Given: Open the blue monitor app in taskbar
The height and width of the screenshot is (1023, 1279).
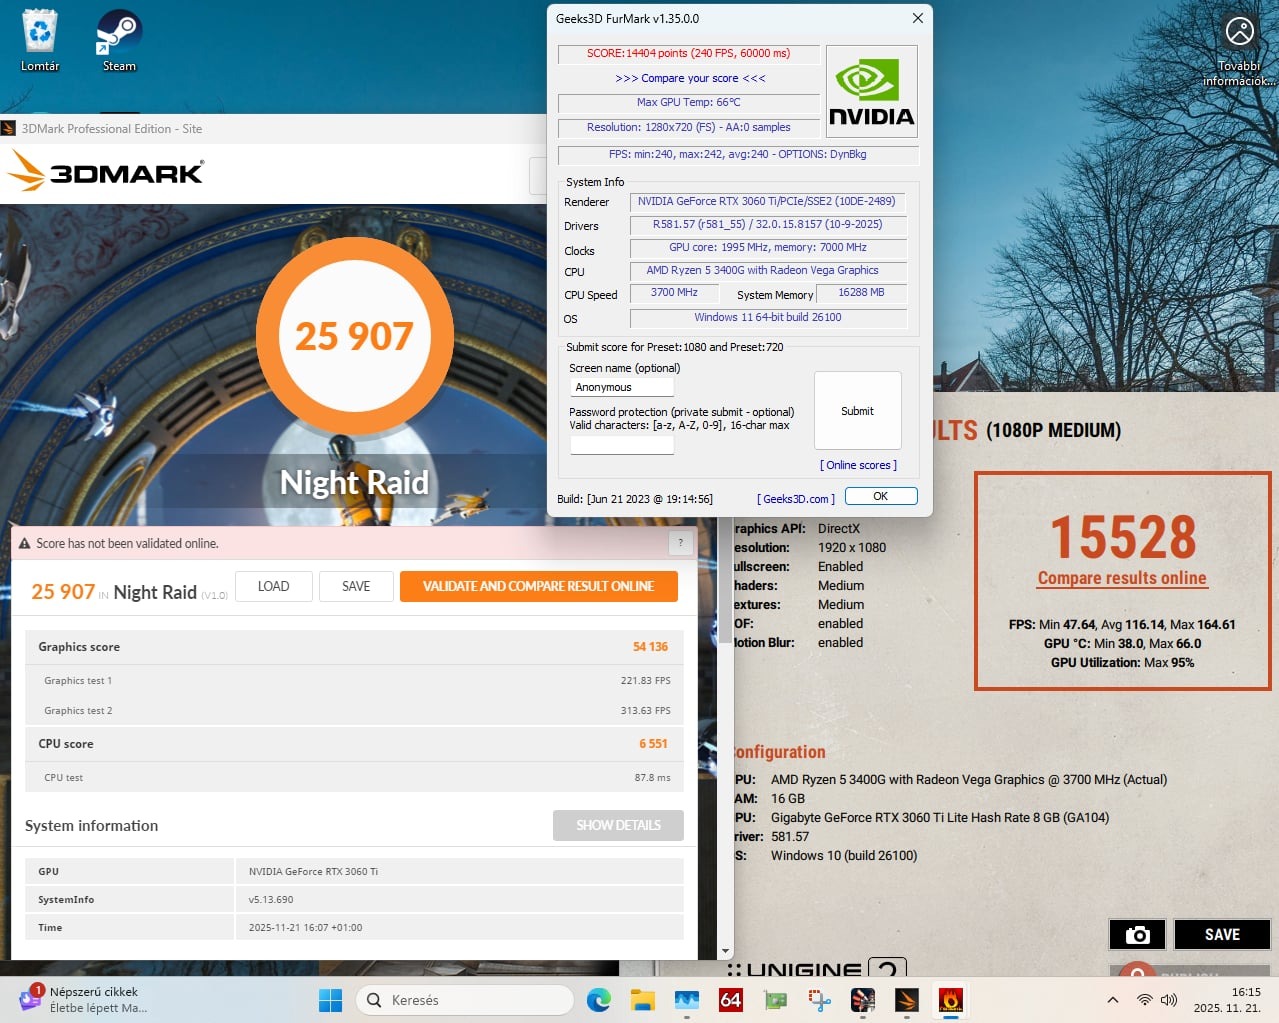Looking at the screenshot, I should click(686, 1000).
